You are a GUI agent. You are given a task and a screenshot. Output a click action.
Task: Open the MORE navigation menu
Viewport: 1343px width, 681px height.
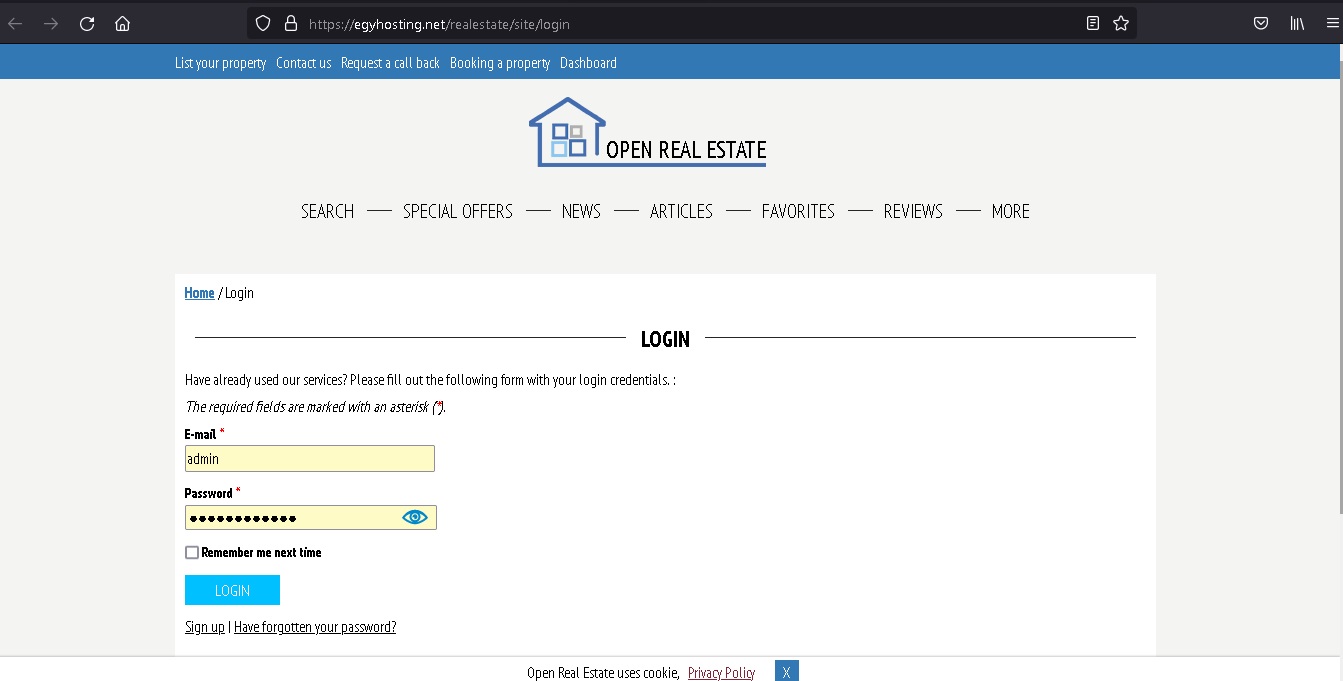coord(1010,211)
